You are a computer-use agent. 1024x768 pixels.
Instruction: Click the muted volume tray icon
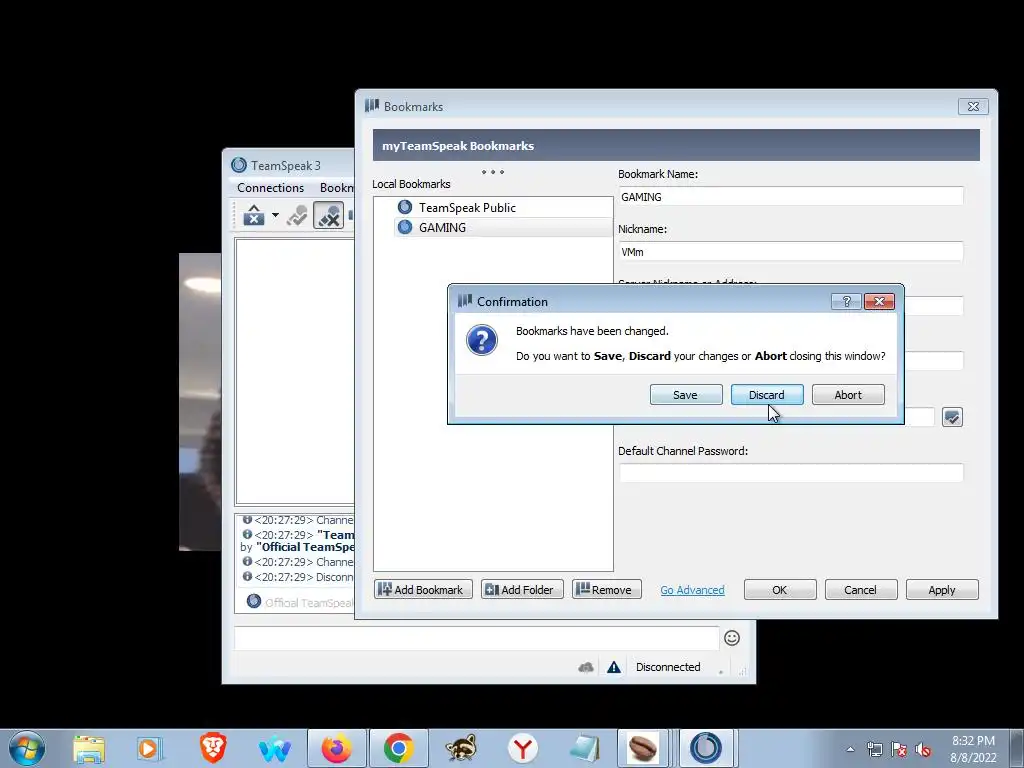[923, 749]
